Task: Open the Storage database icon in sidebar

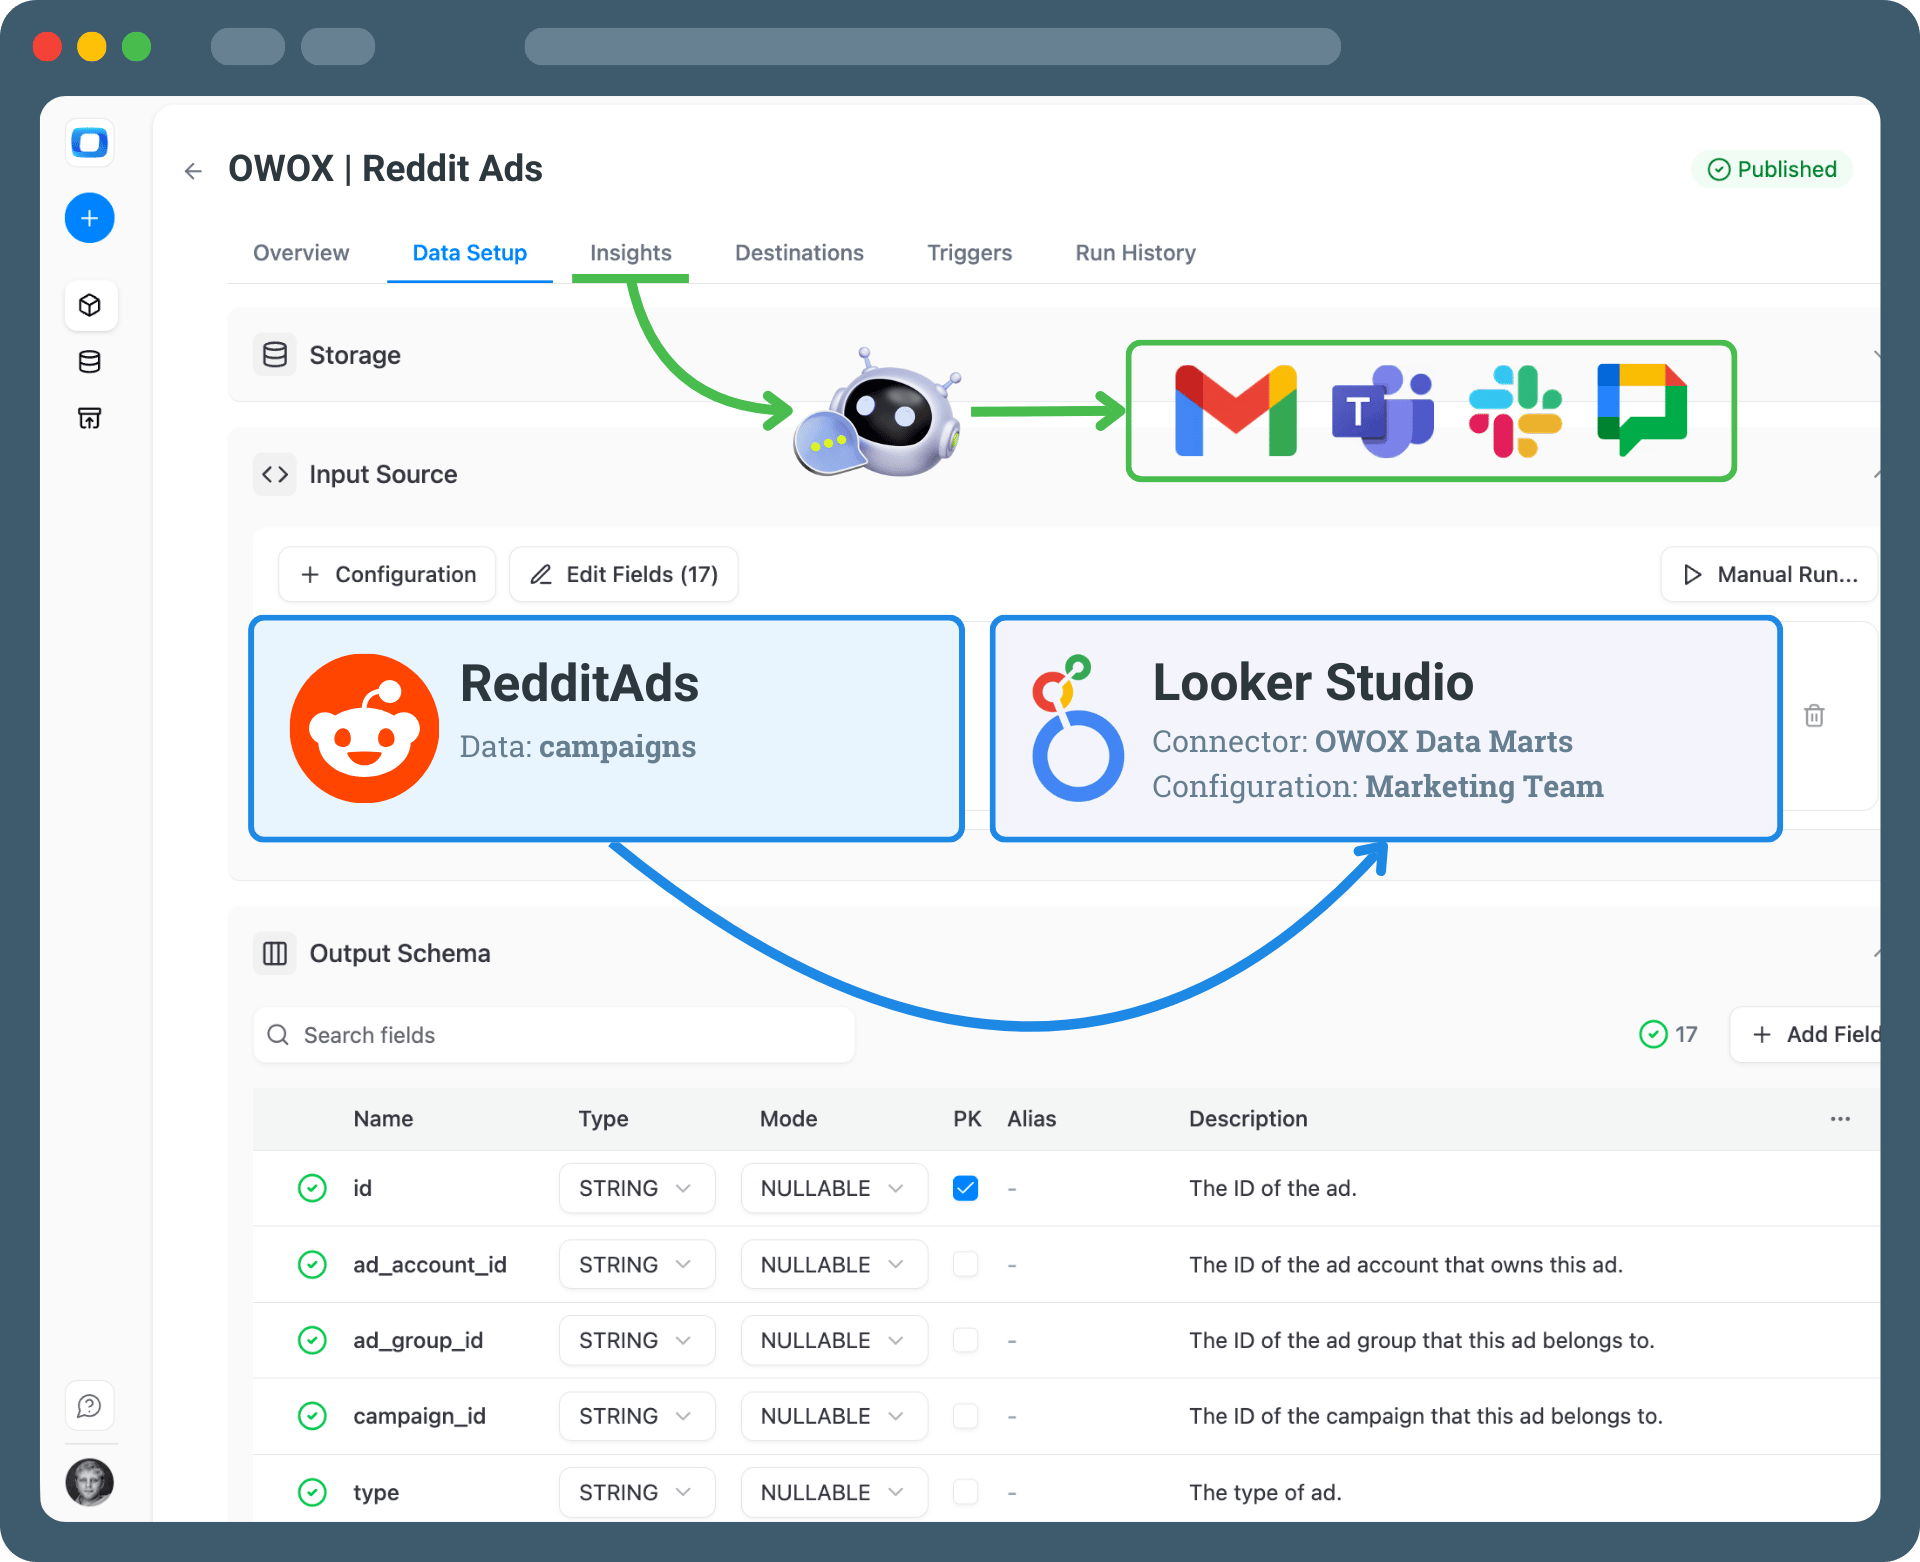Action: click(90, 362)
